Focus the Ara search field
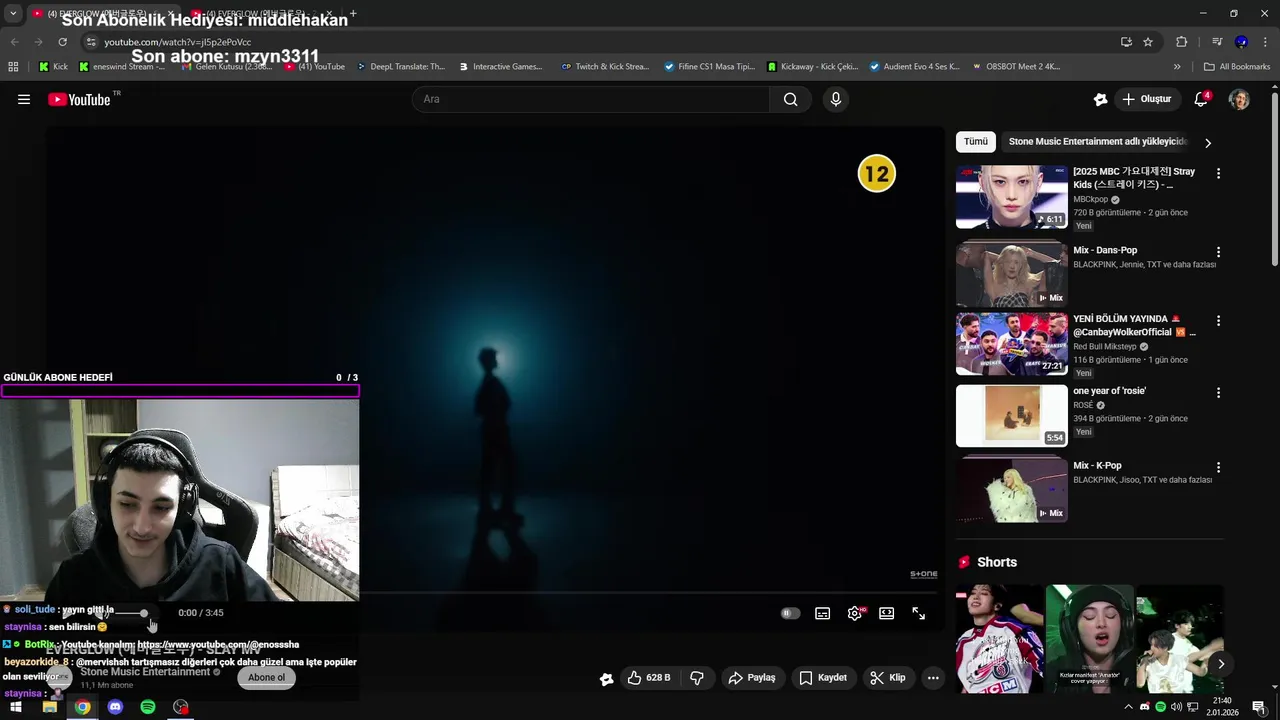The image size is (1280, 720). coord(591,99)
